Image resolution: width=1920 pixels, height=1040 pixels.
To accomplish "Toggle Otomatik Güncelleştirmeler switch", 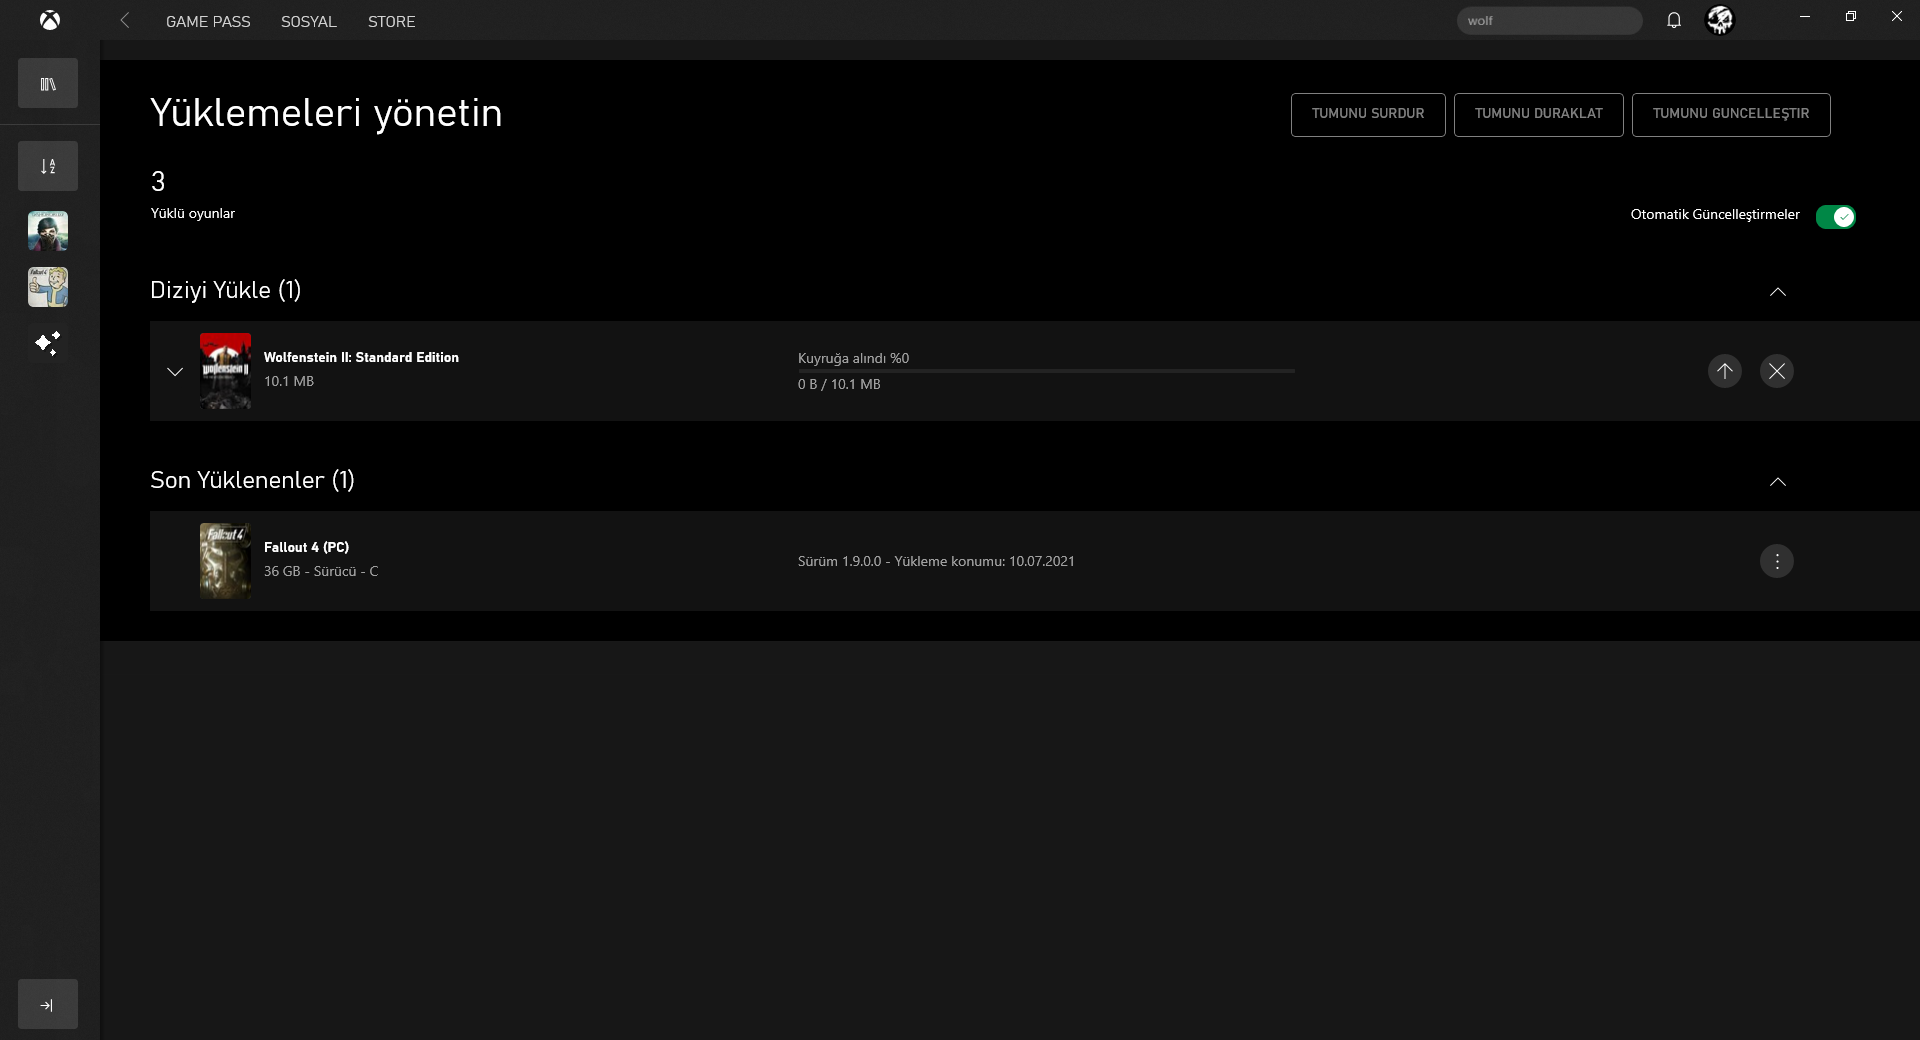I will (x=1836, y=216).
